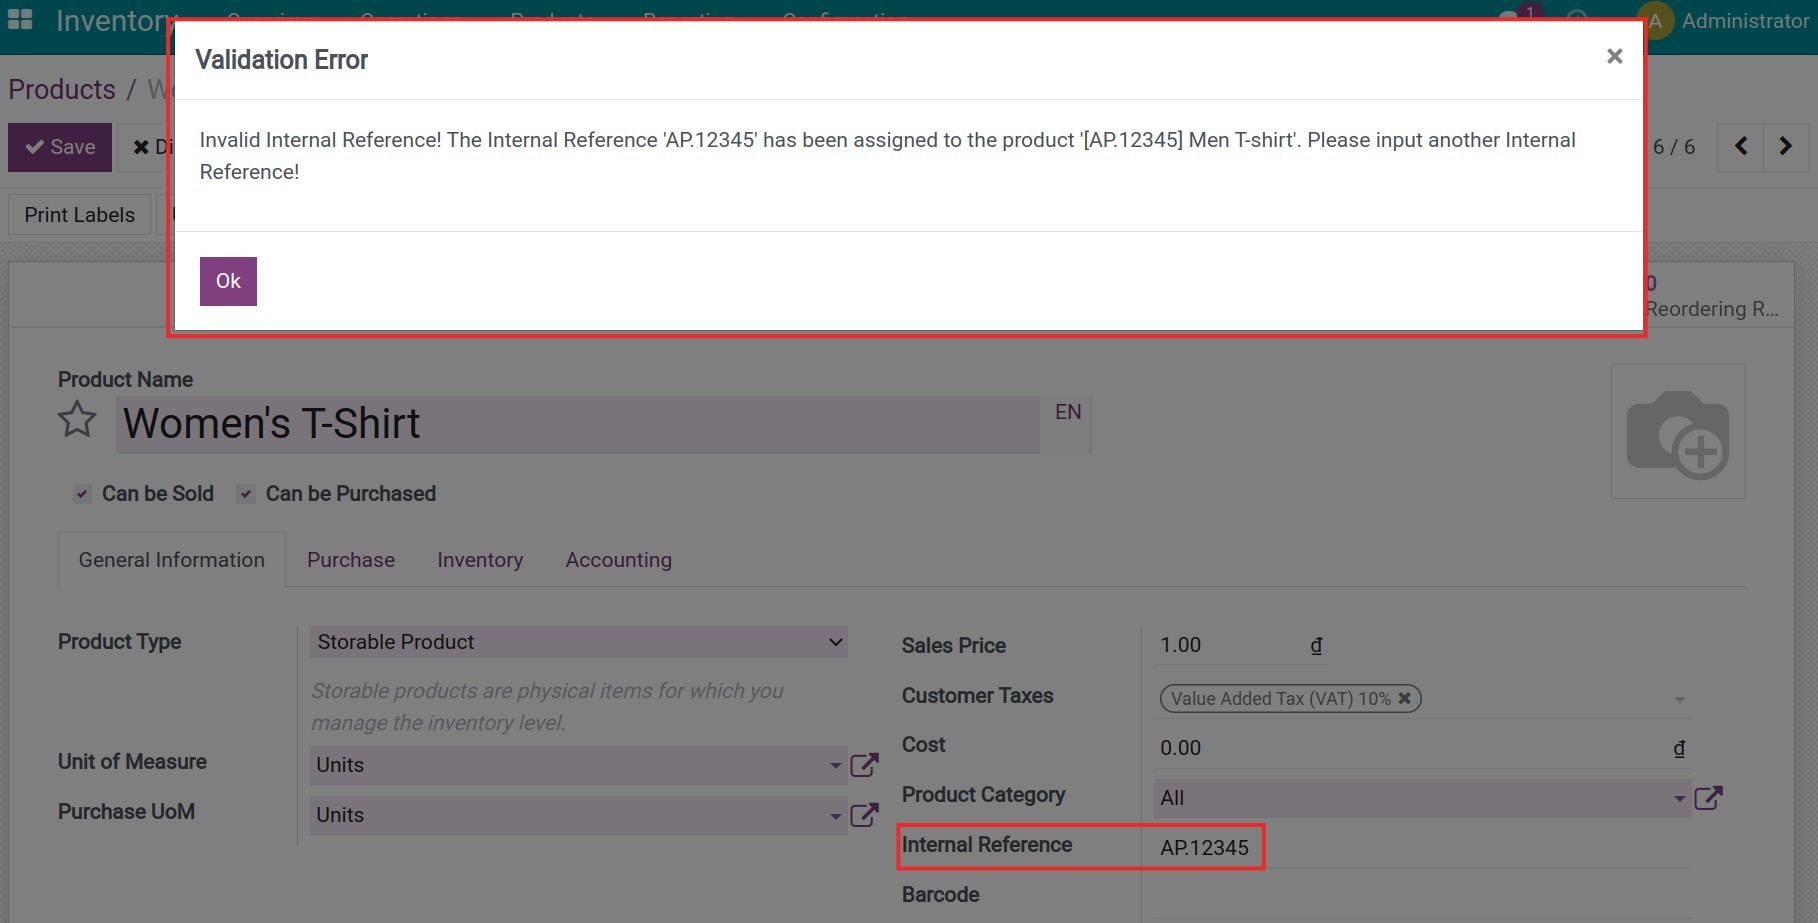Open the apps grid icon top-left
The image size is (1818, 923).
tap(20, 18)
